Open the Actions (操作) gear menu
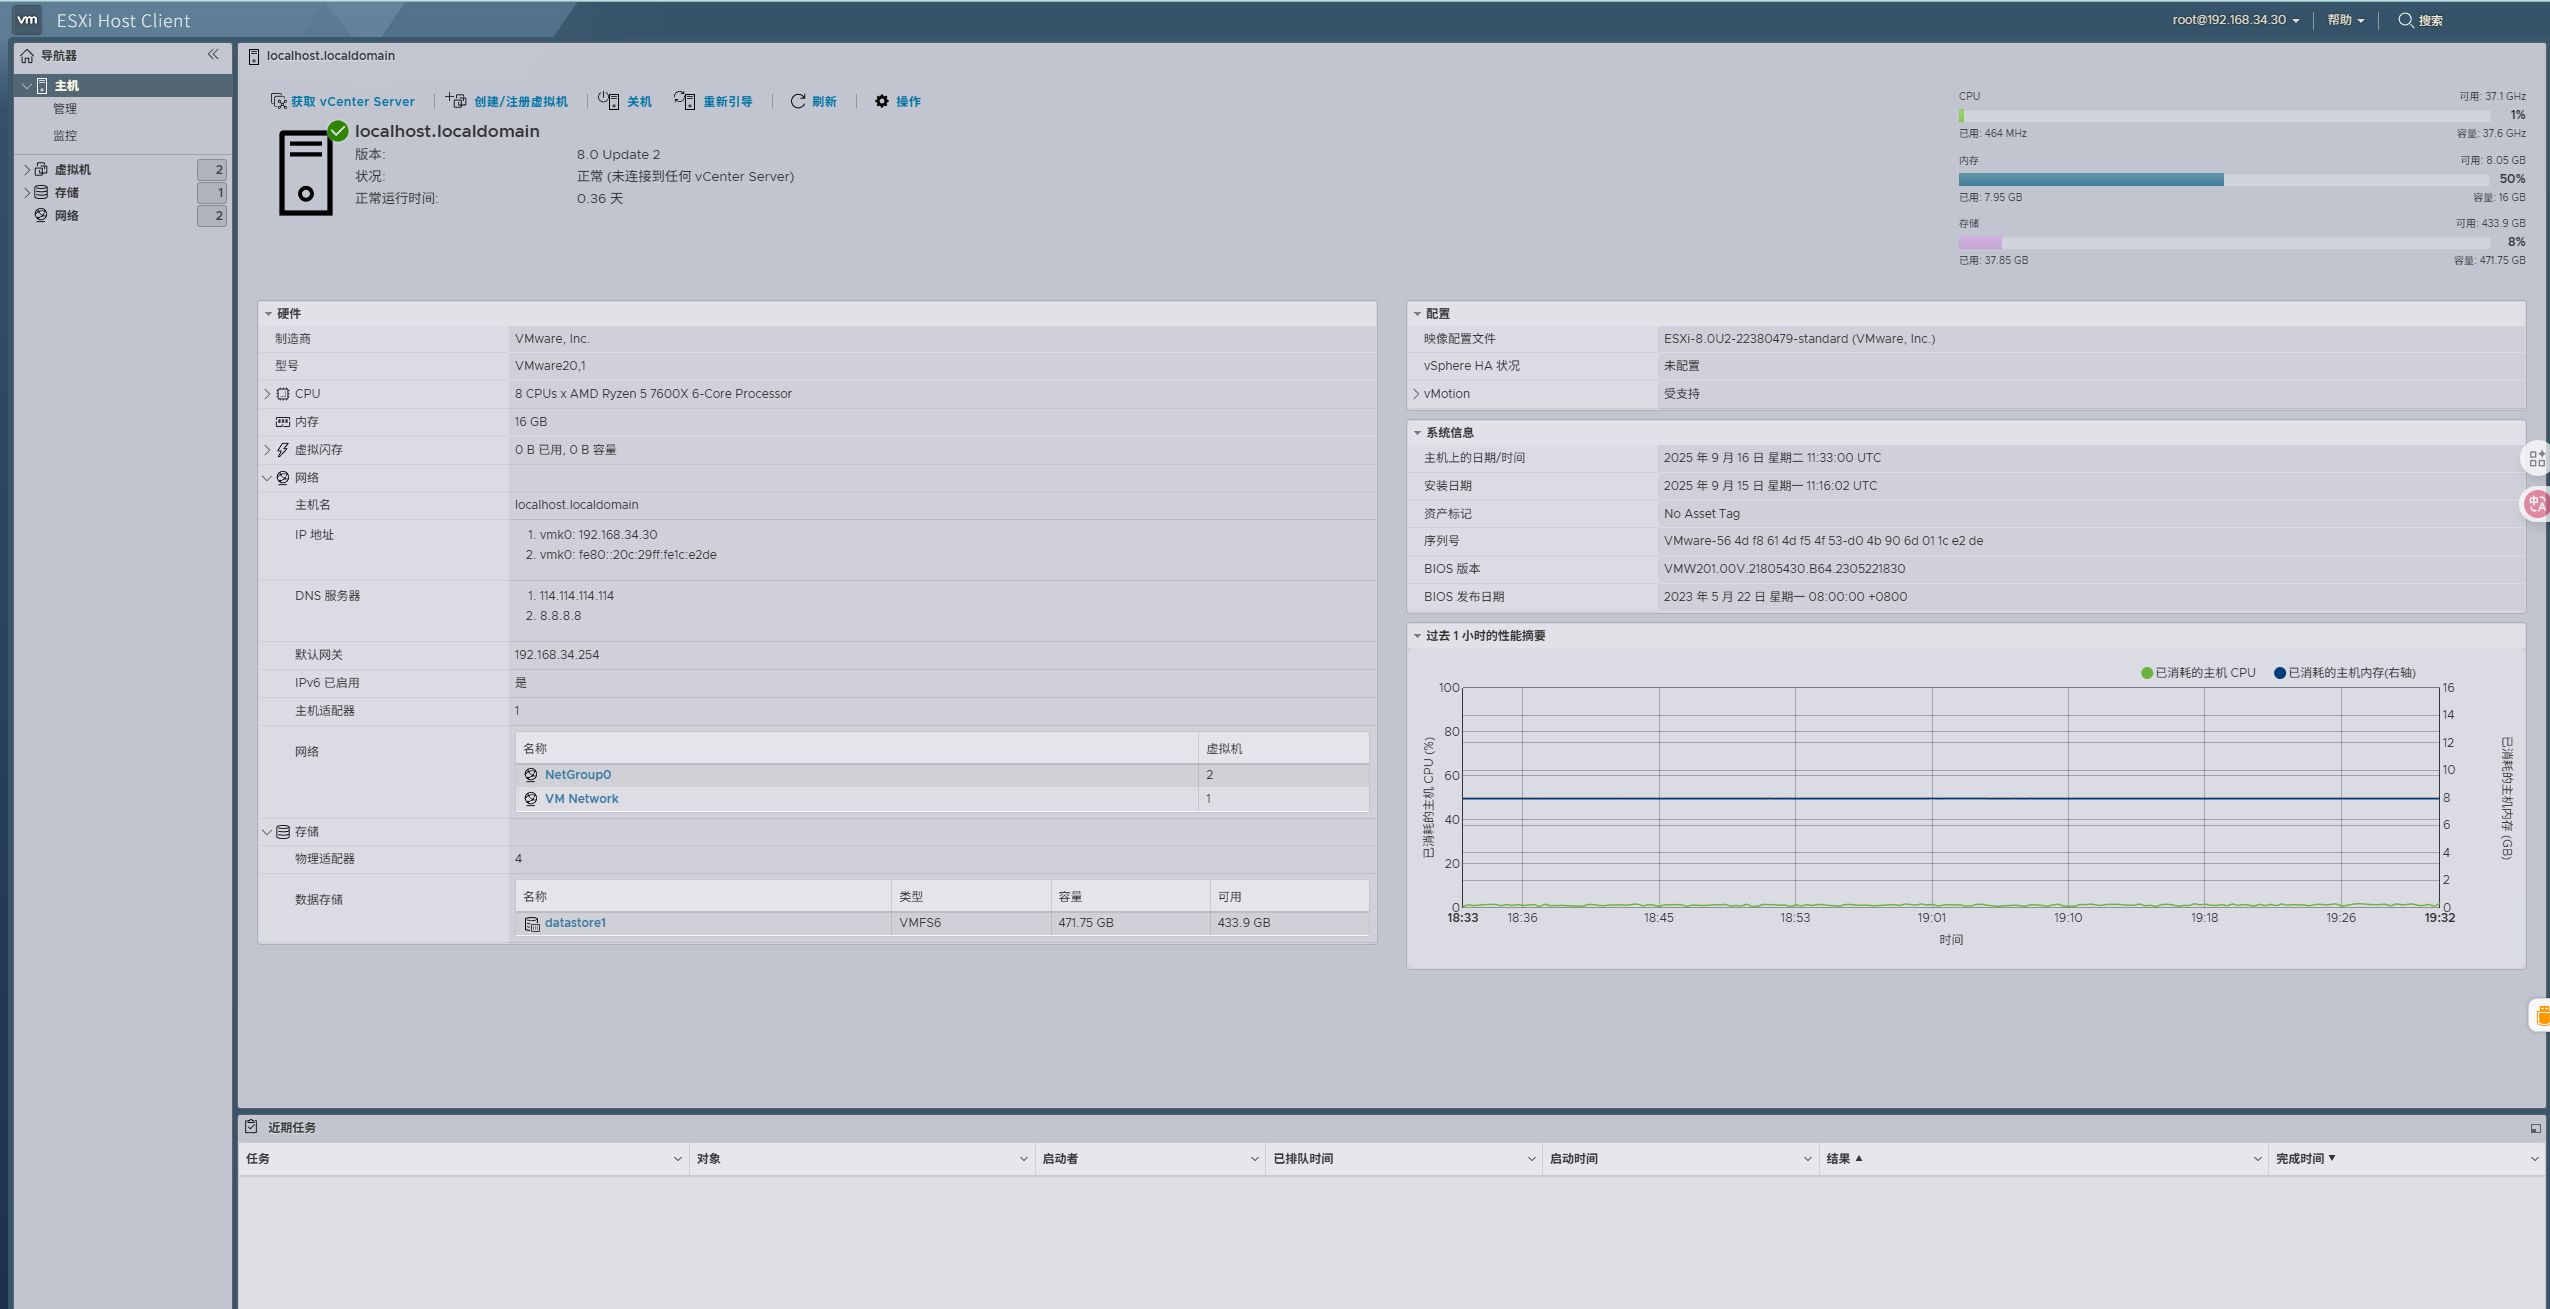 click(882, 101)
